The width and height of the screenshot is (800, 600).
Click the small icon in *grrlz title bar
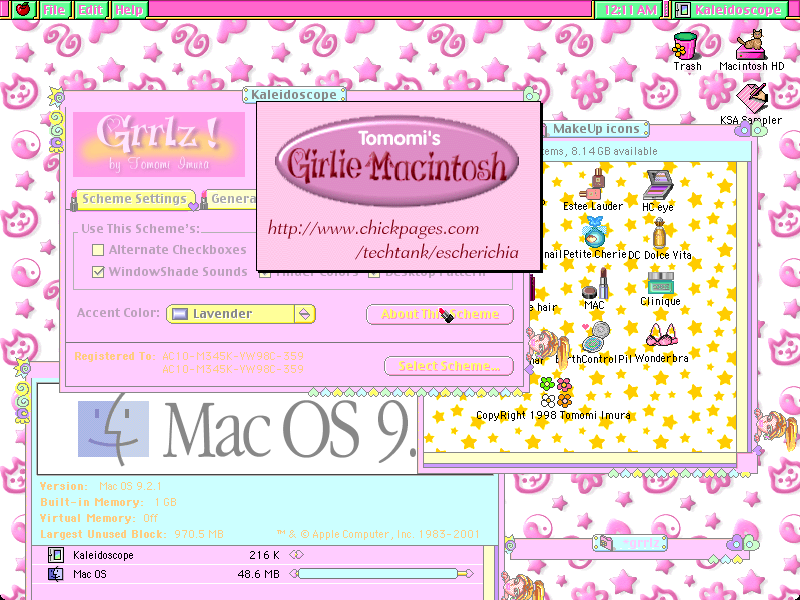click(x=606, y=543)
